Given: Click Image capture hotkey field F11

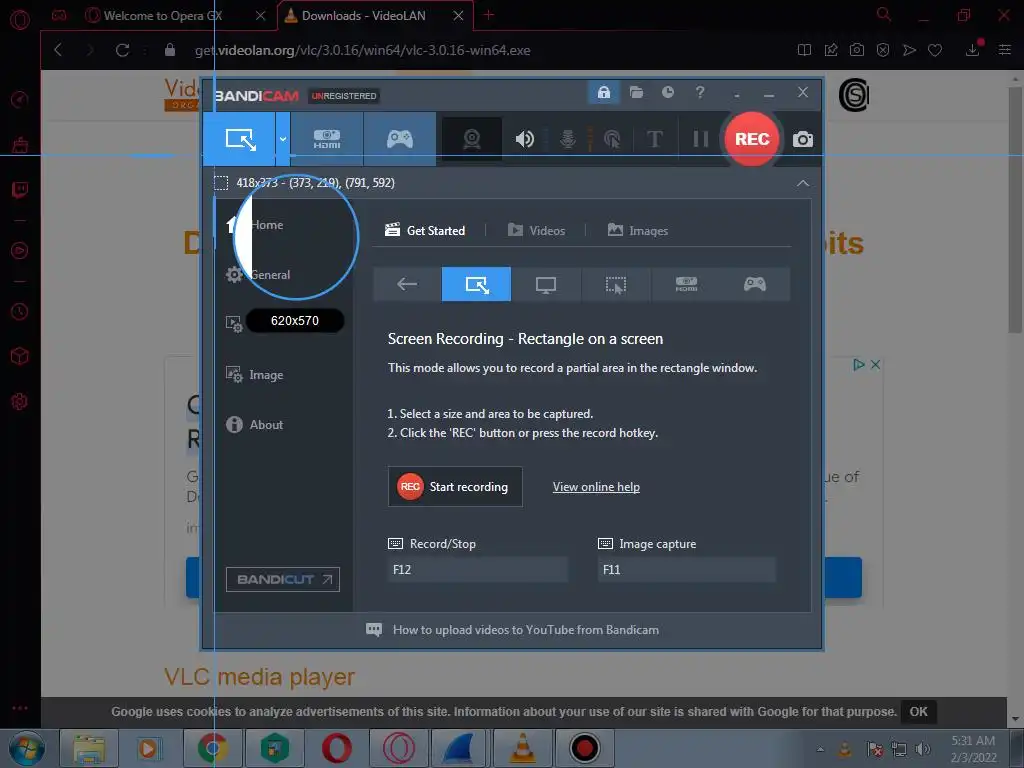Looking at the screenshot, I should [x=687, y=569].
